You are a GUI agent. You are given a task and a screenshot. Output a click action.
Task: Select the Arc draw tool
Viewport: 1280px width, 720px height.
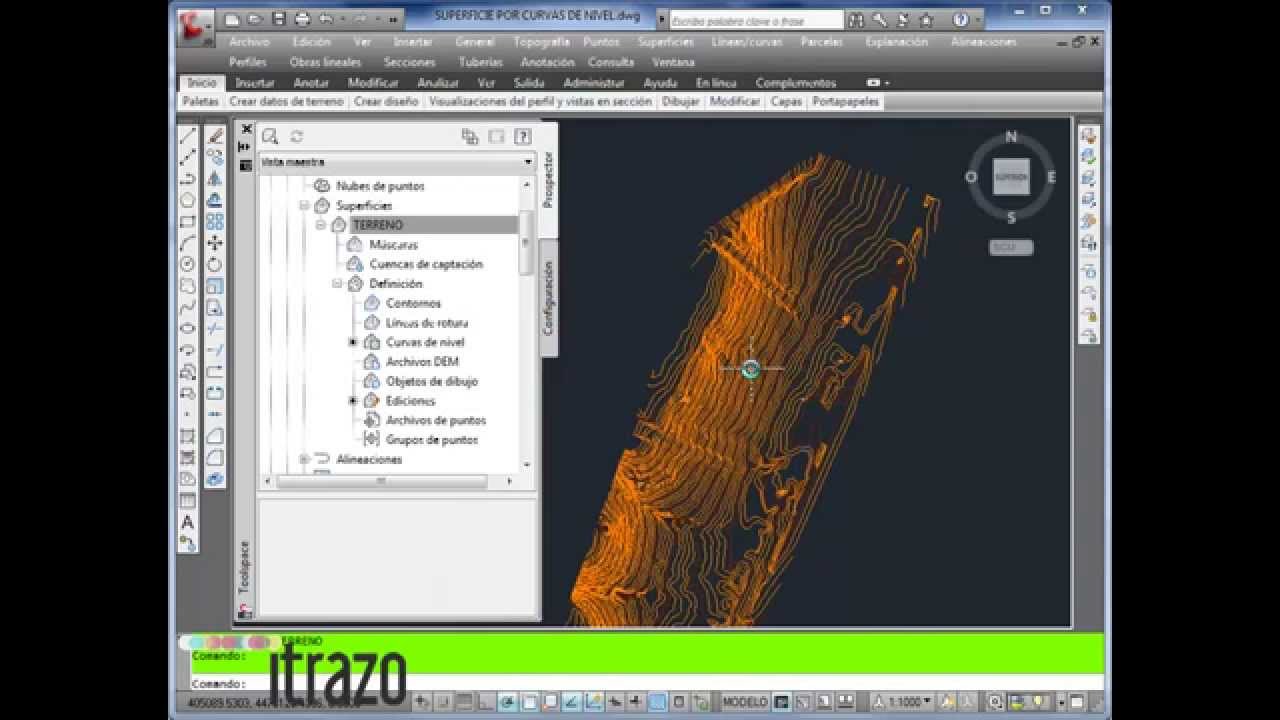pos(187,243)
